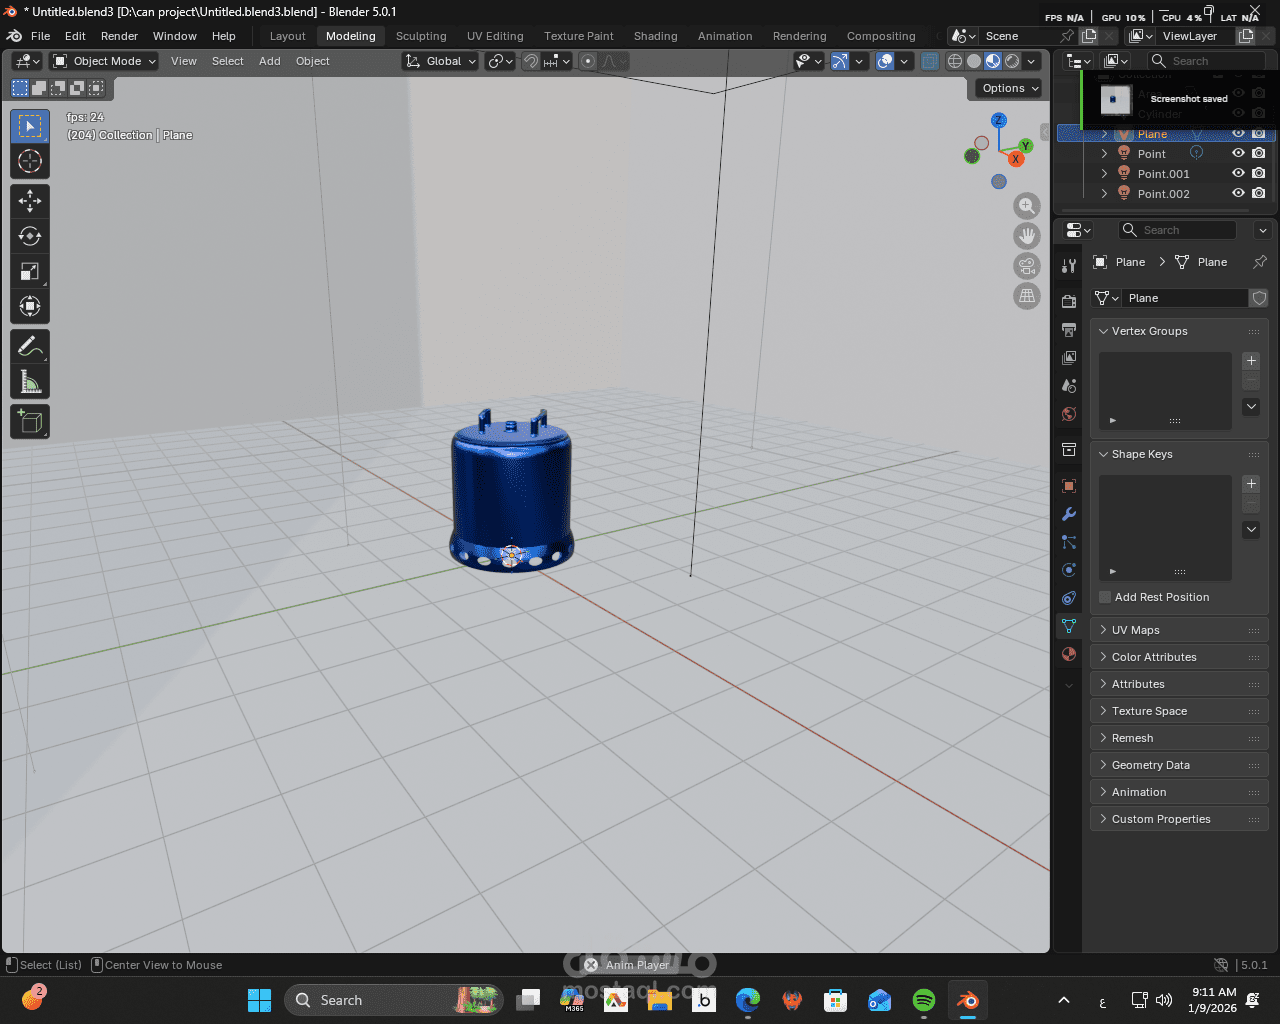This screenshot has width=1280, height=1024.
Task: Open the viewport Options dropdown
Action: coord(1010,88)
